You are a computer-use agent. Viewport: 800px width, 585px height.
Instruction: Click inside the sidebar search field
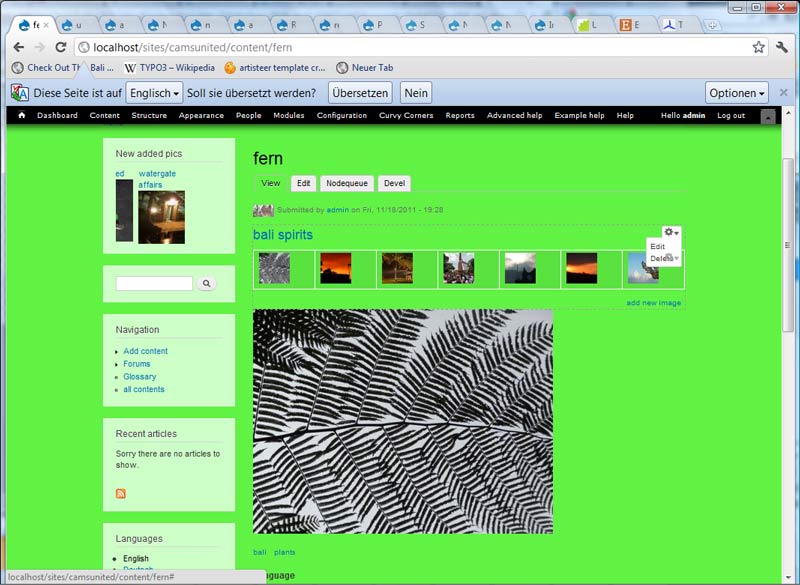point(154,284)
